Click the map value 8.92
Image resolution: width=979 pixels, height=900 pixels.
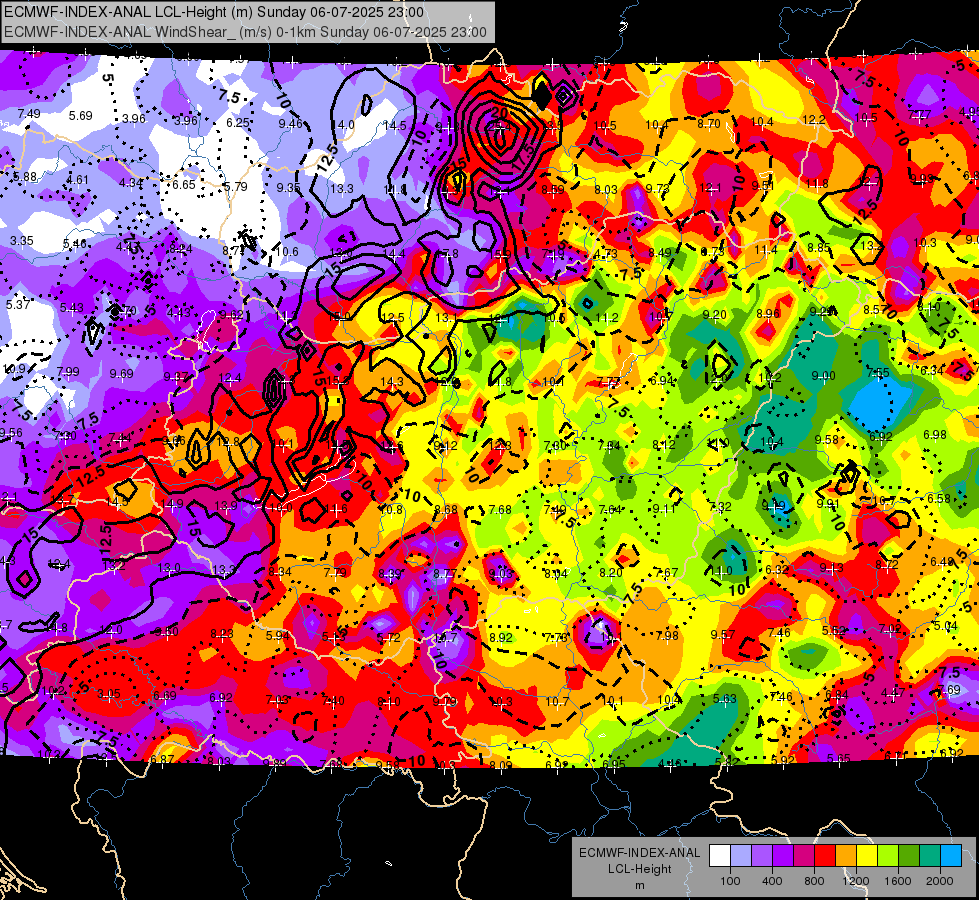[501, 638]
